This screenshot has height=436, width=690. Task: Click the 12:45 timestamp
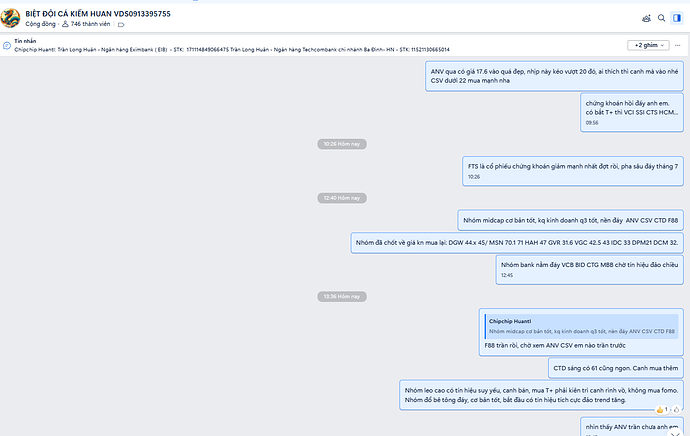pos(507,275)
